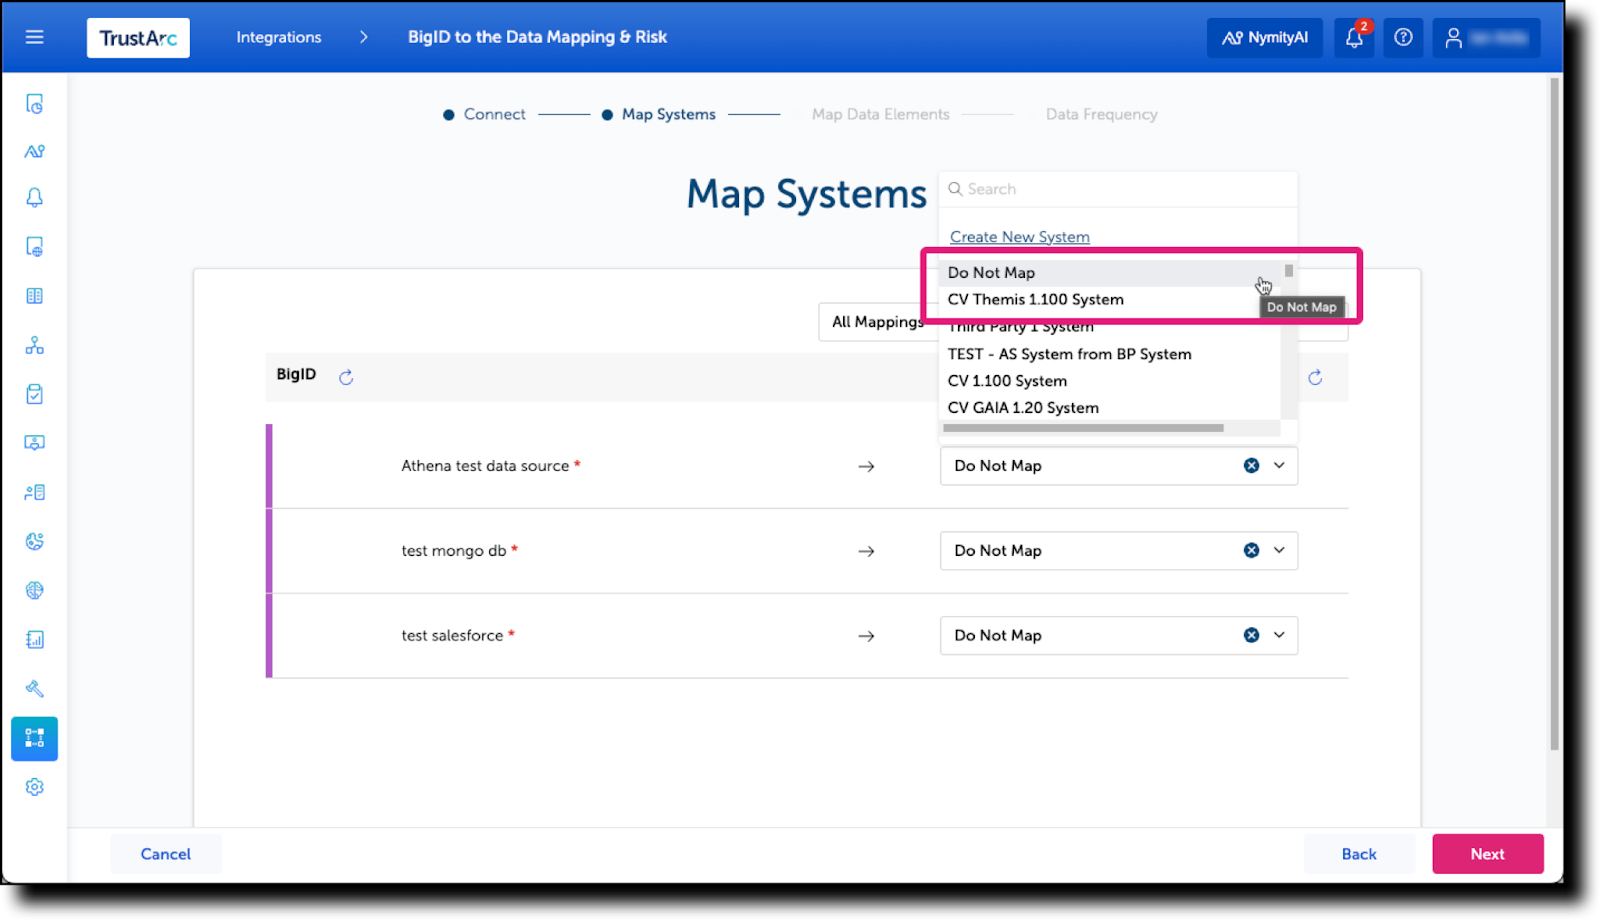Screen dimensions: 1600x920
Task: Switch to the Map Data Elements step
Action: coord(879,114)
